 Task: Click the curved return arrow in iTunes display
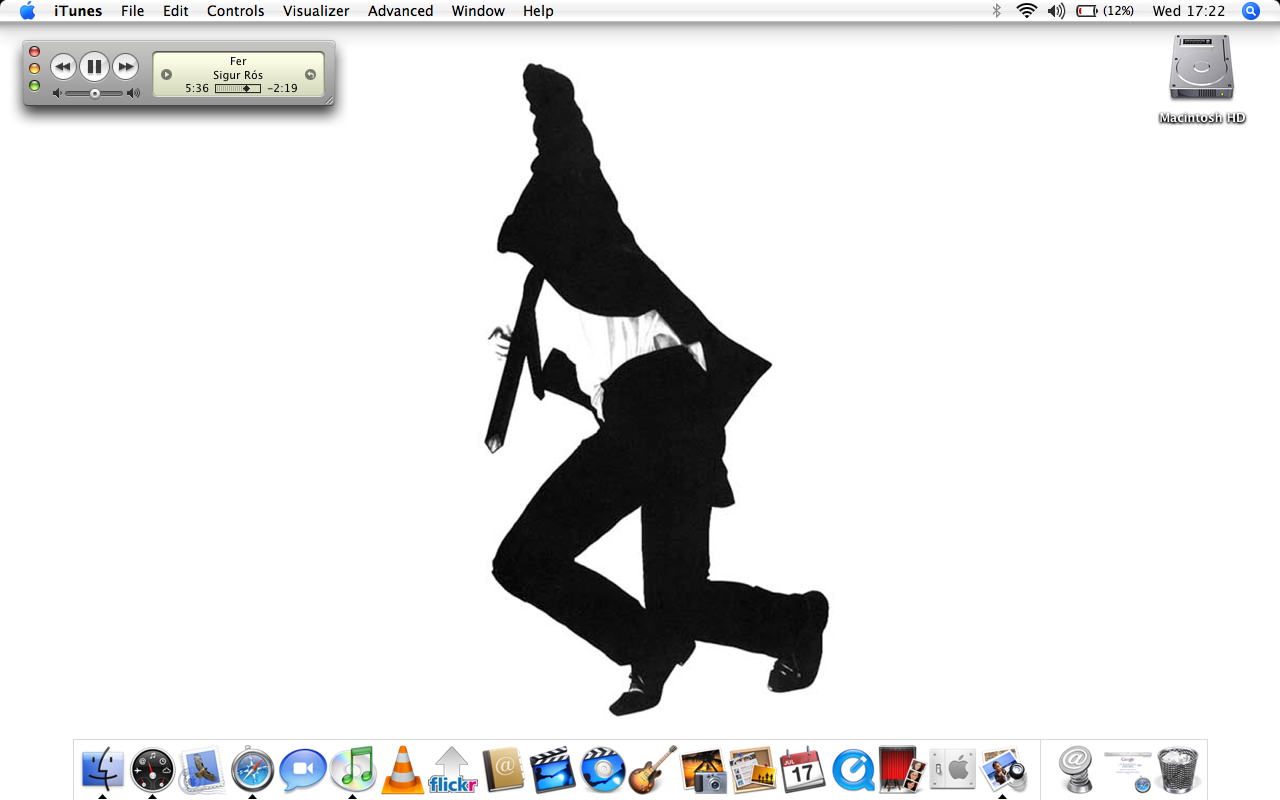coord(310,75)
